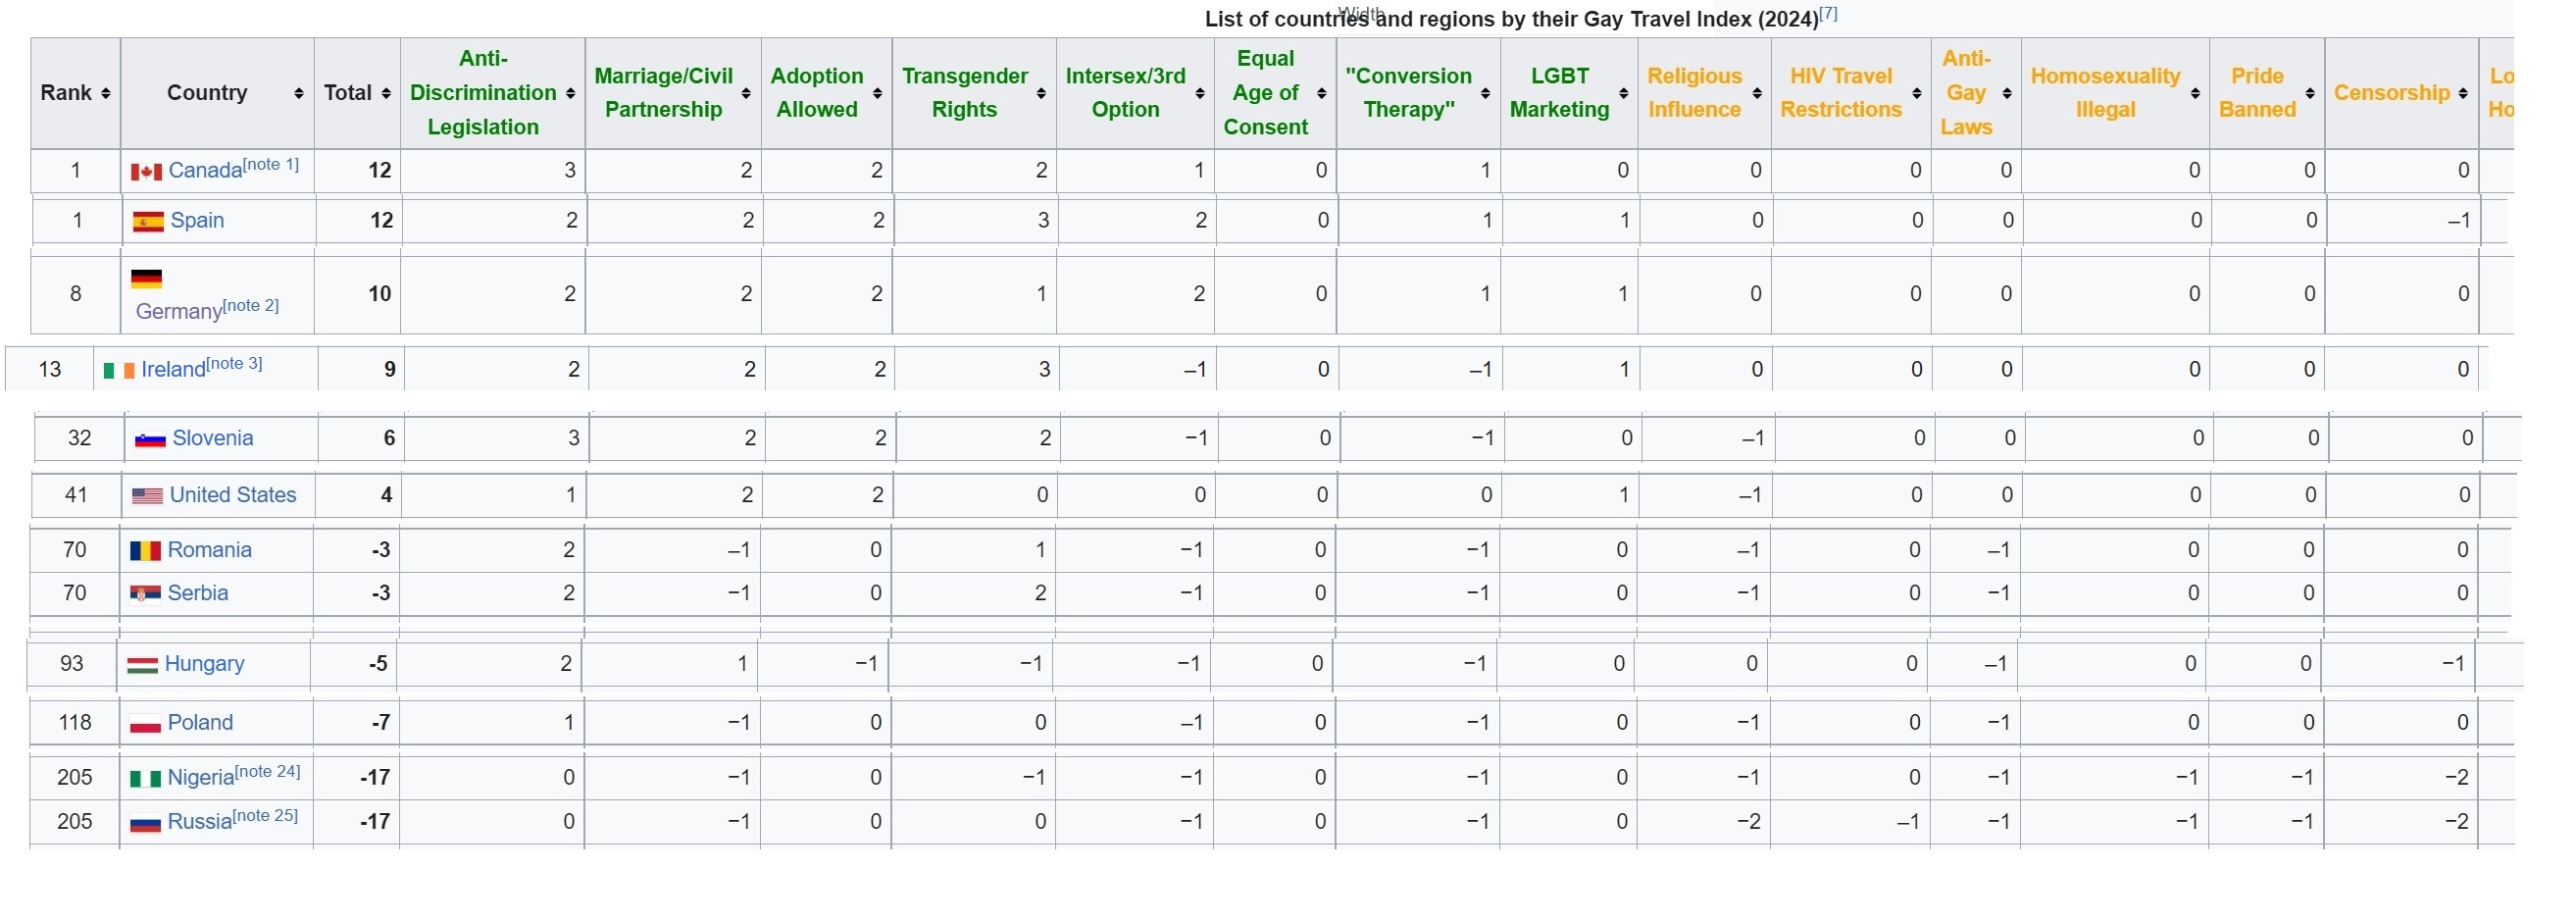Sort by Transgender Rights via its arrows
Image resolution: width=2576 pixels, height=922 pixels.
pyautogui.click(x=1041, y=93)
